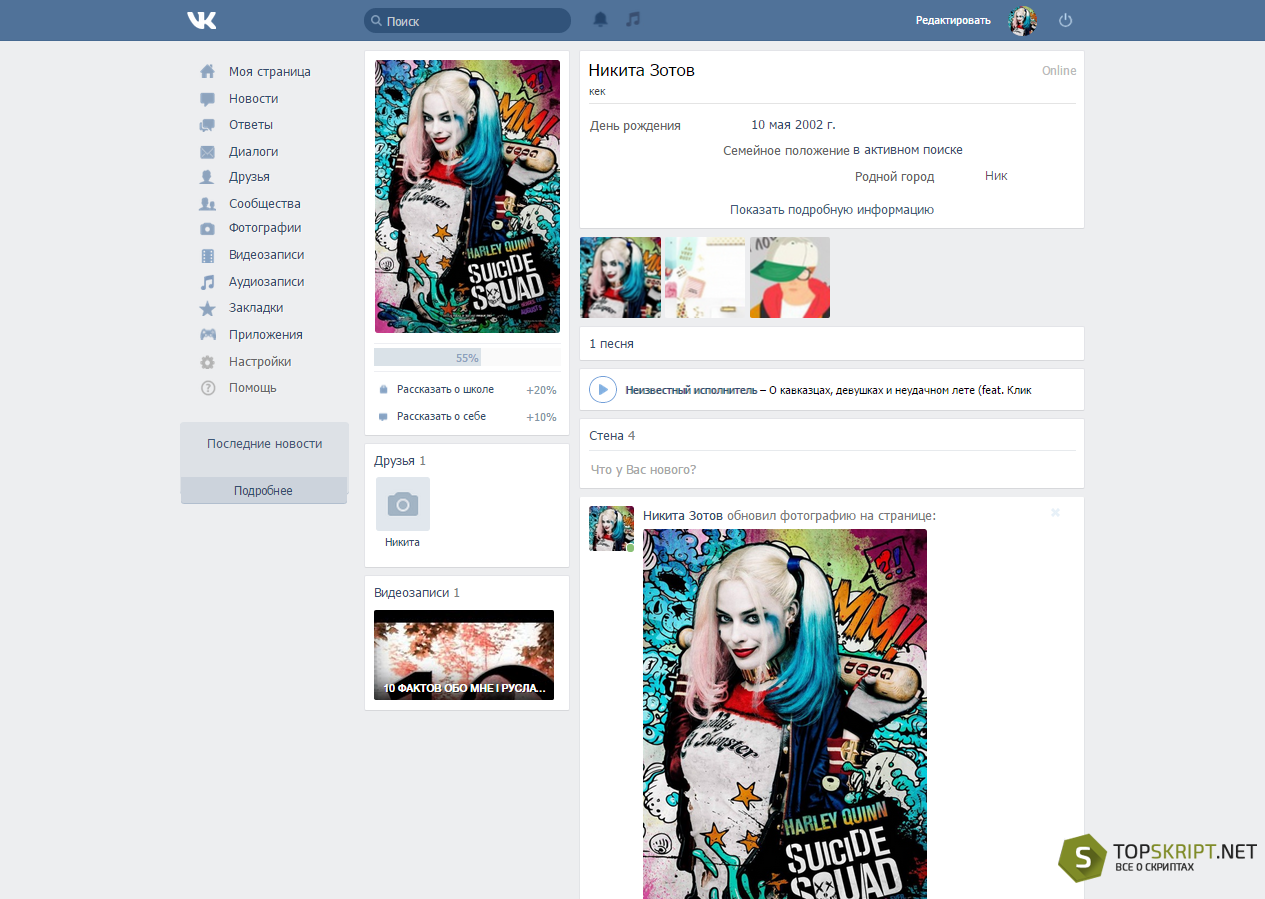Viewport: 1265px width, 899px height.
Task: Open the second photo thumbnail with desk items
Action: pyautogui.click(x=705, y=277)
